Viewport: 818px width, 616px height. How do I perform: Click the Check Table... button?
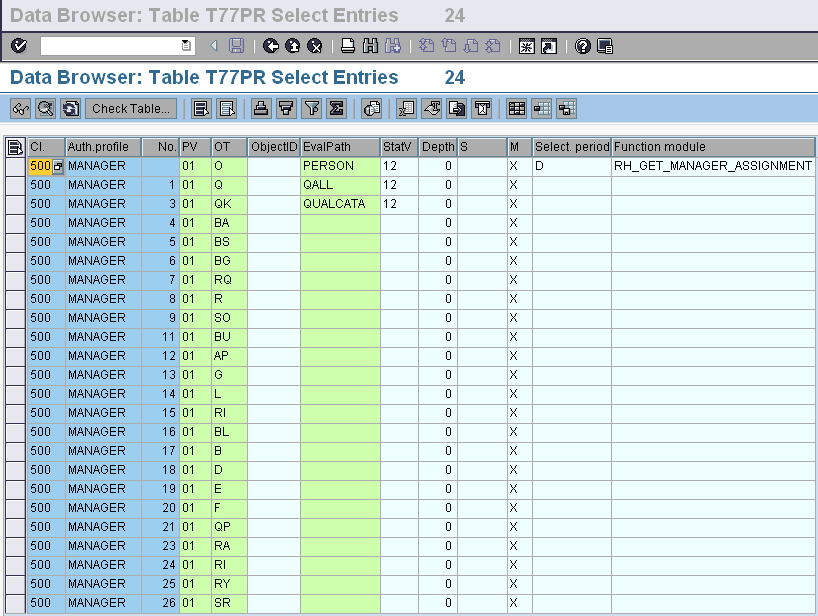click(131, 108)
